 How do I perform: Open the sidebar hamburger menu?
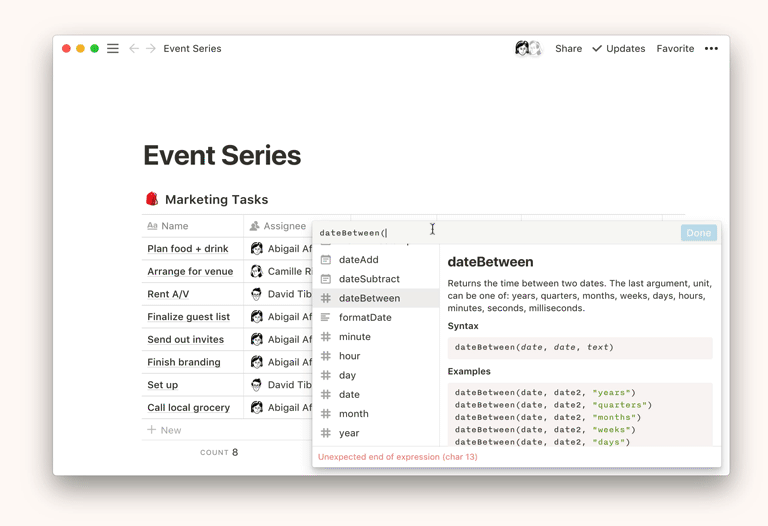click(x=113, y=48)
